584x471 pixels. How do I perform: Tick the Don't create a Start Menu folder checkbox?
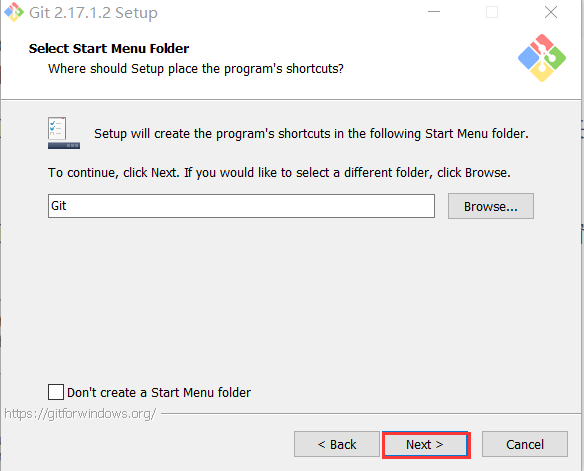click(x=56, y=392)
